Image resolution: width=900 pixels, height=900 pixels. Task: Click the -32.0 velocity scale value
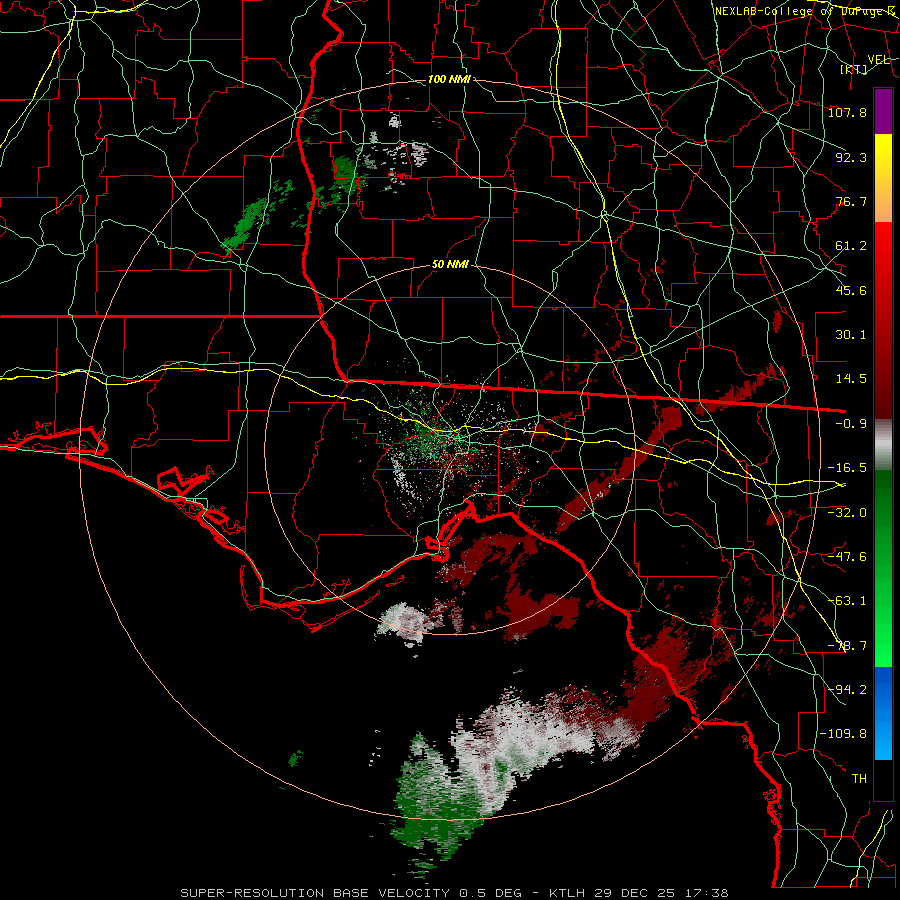847,513
